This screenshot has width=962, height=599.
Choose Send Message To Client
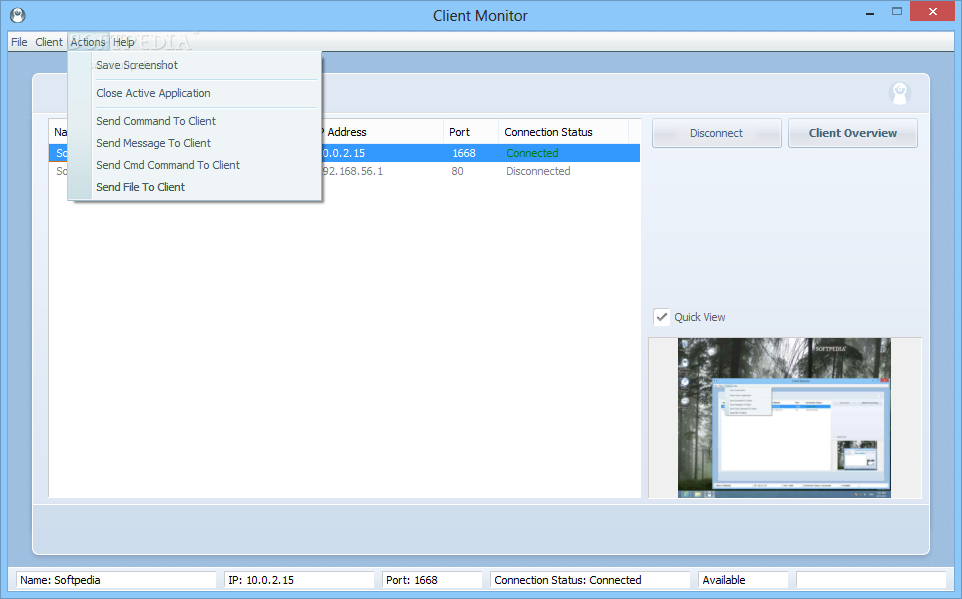click(x=153, y=143)
